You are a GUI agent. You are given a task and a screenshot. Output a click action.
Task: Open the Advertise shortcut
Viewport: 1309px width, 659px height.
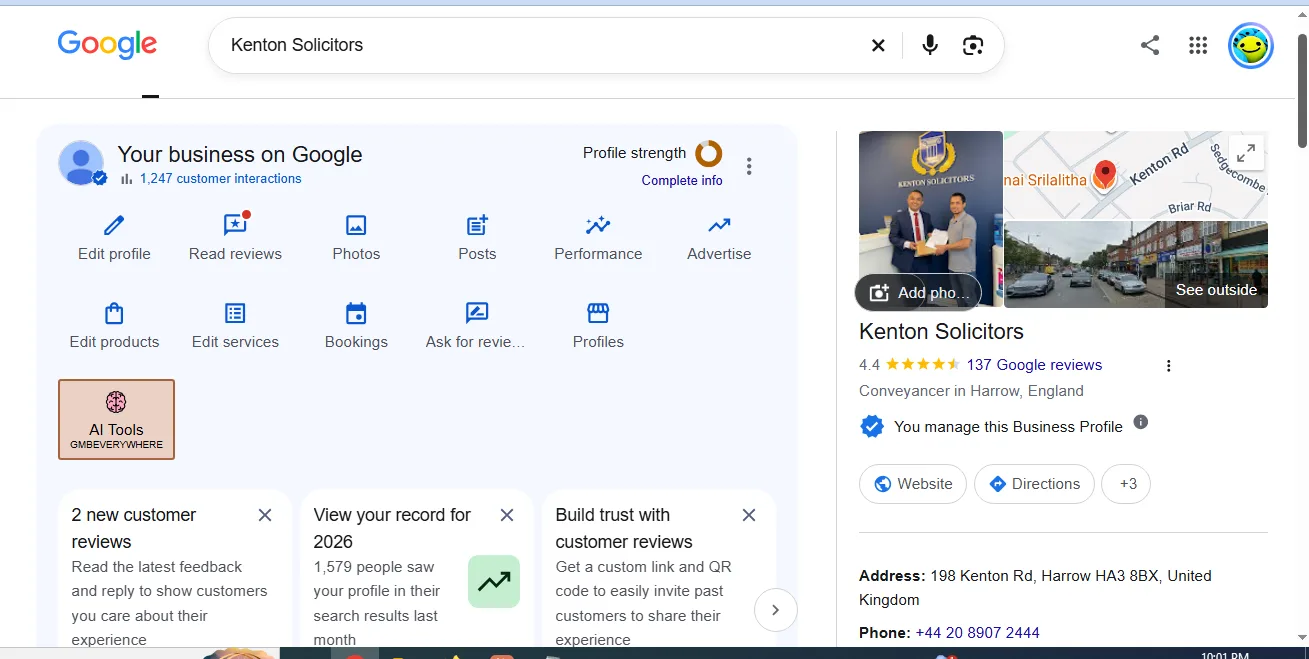point(719,238)
